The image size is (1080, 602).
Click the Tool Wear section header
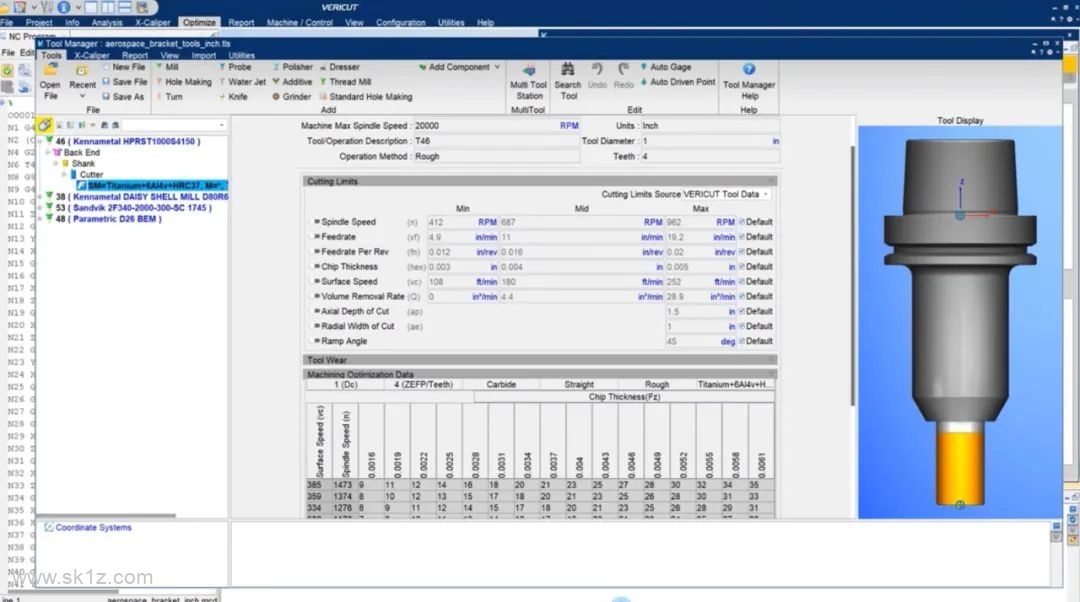pos(539,360)
